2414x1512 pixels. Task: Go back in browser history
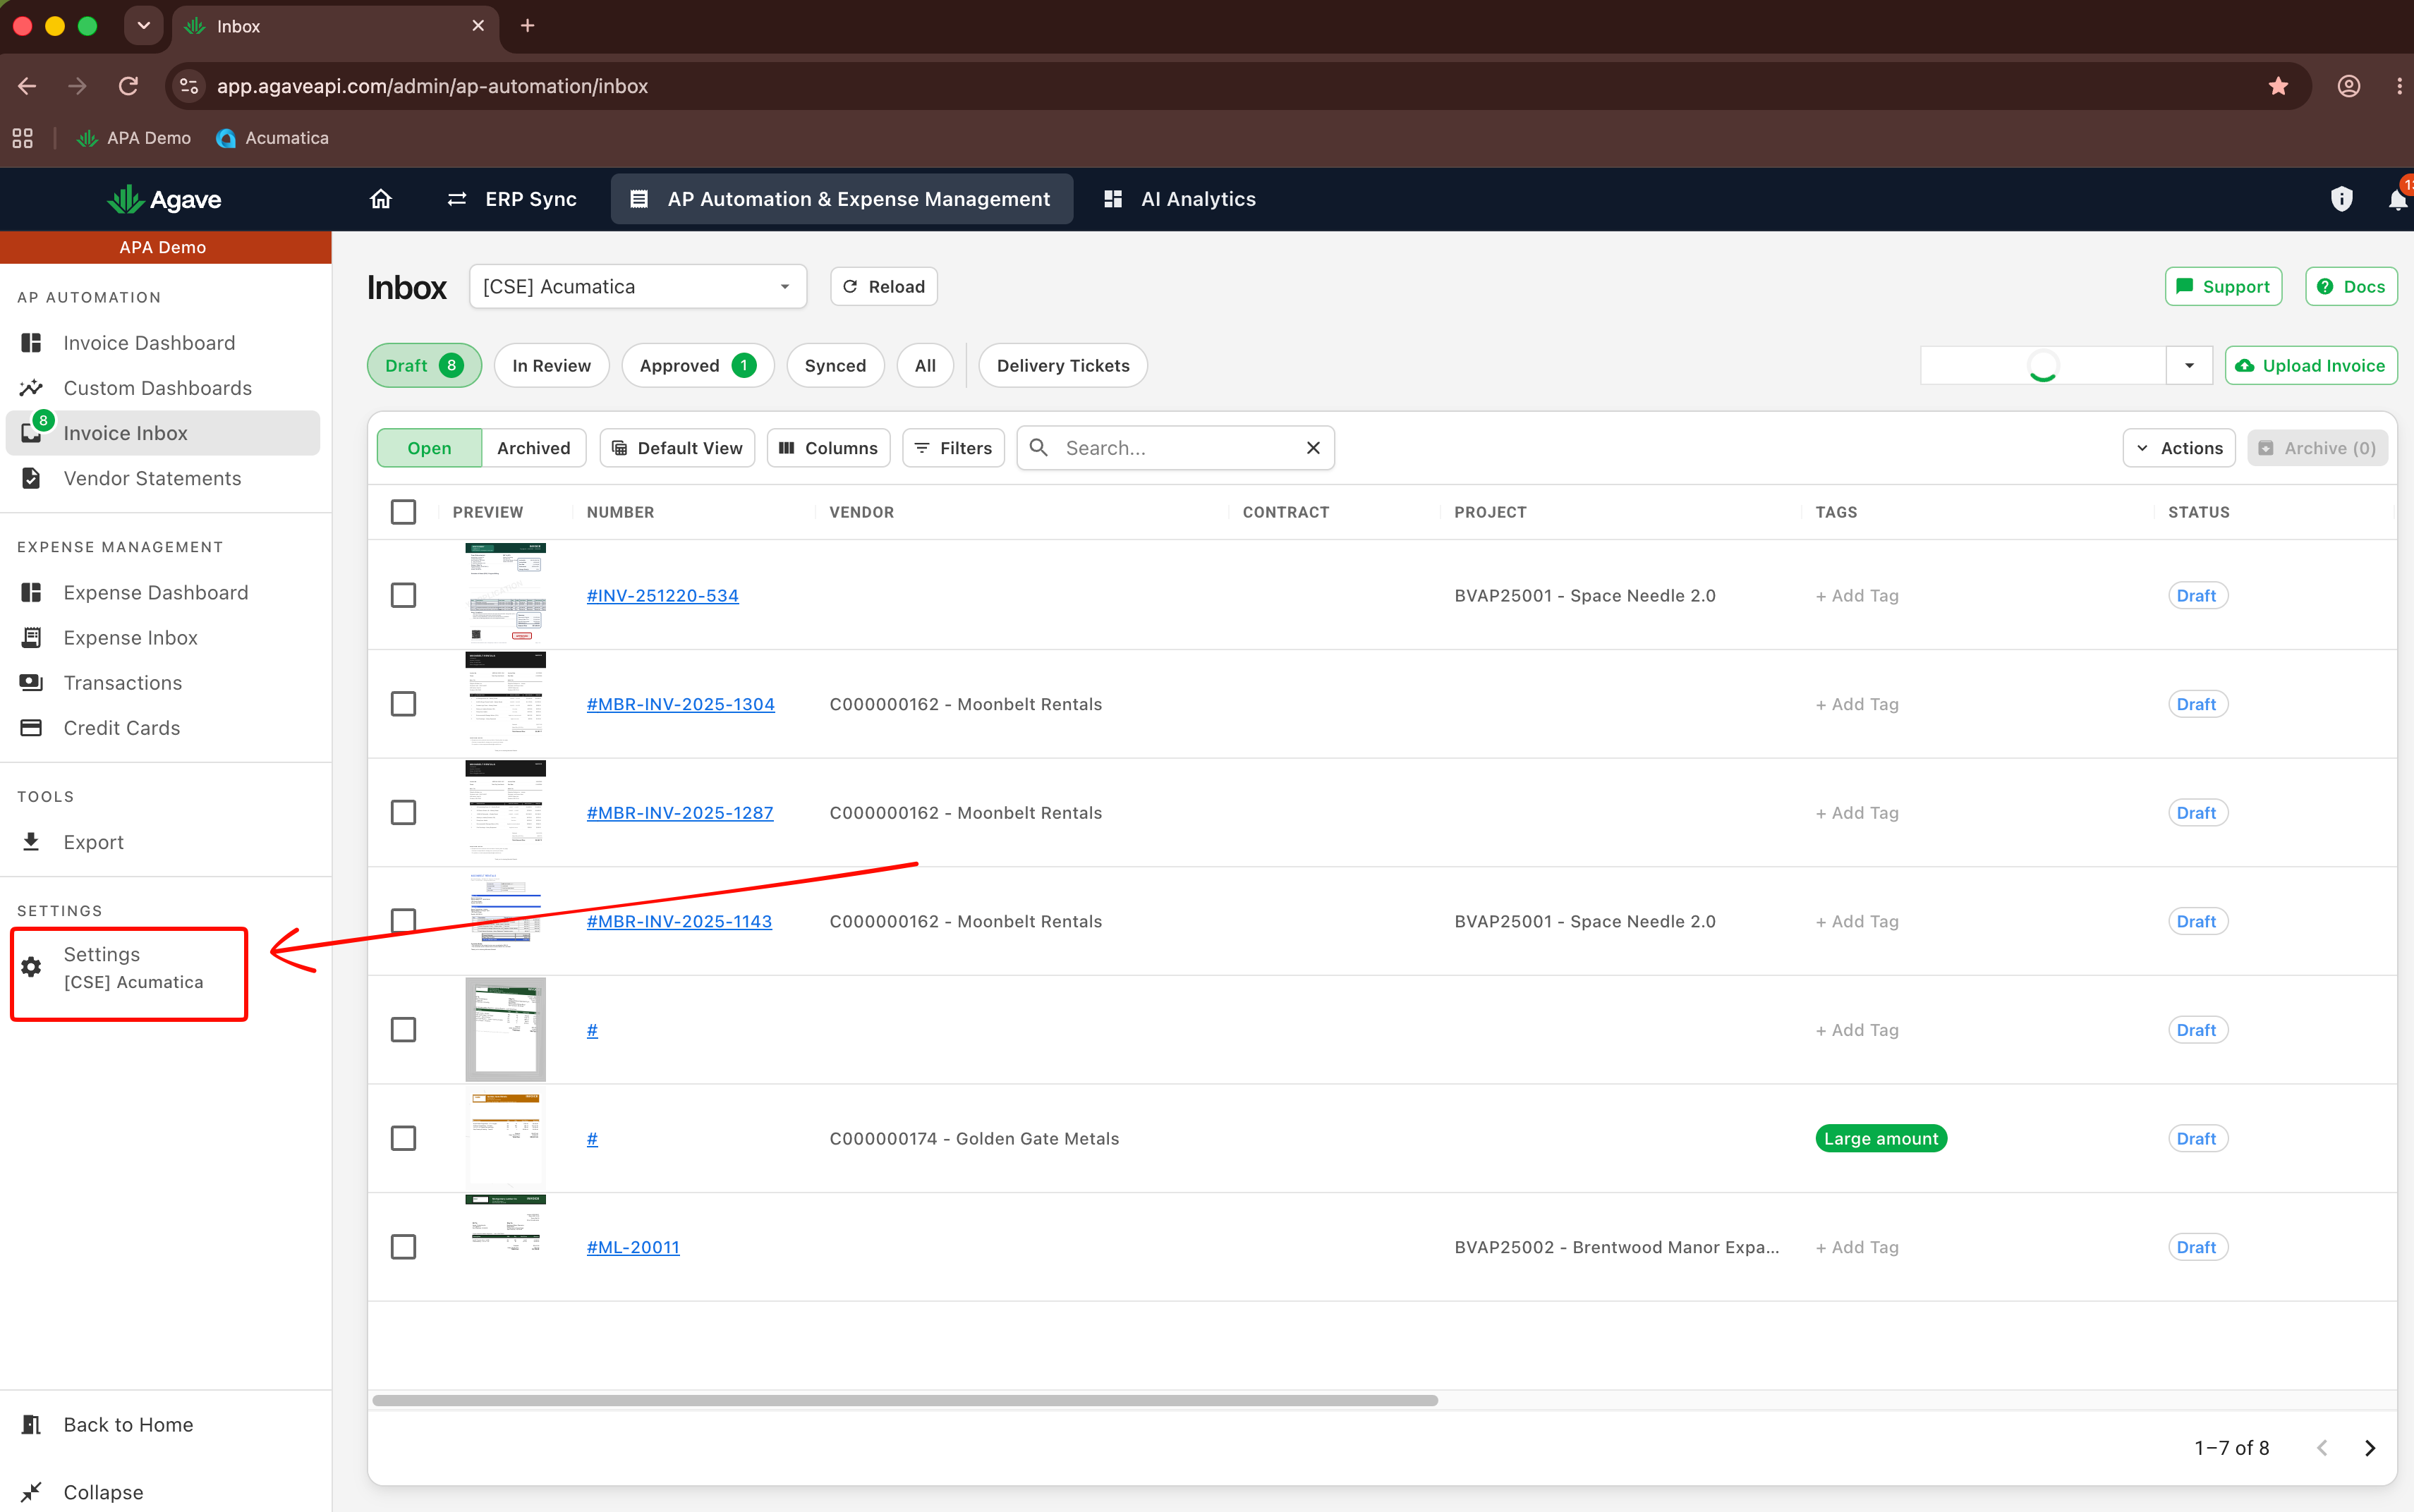coord(27,86)
